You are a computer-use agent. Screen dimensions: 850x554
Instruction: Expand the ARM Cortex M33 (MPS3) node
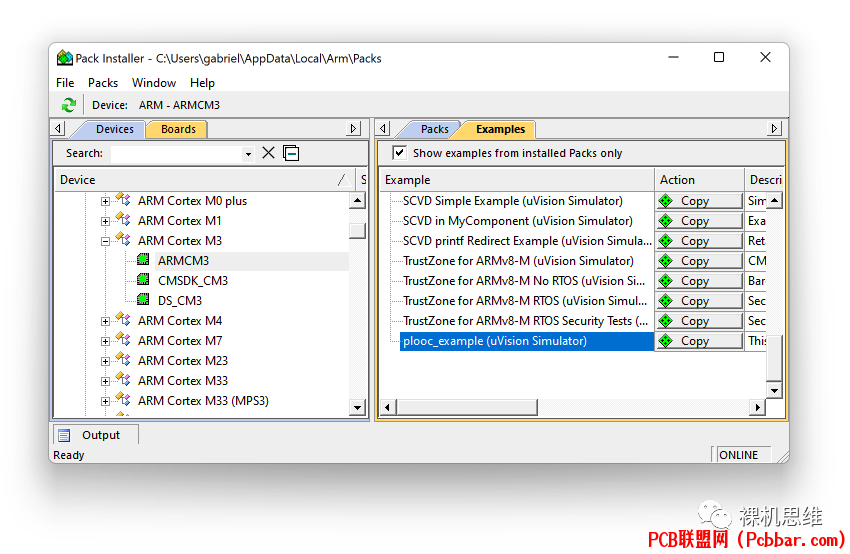pyautogui.click(x=106, y=402)
